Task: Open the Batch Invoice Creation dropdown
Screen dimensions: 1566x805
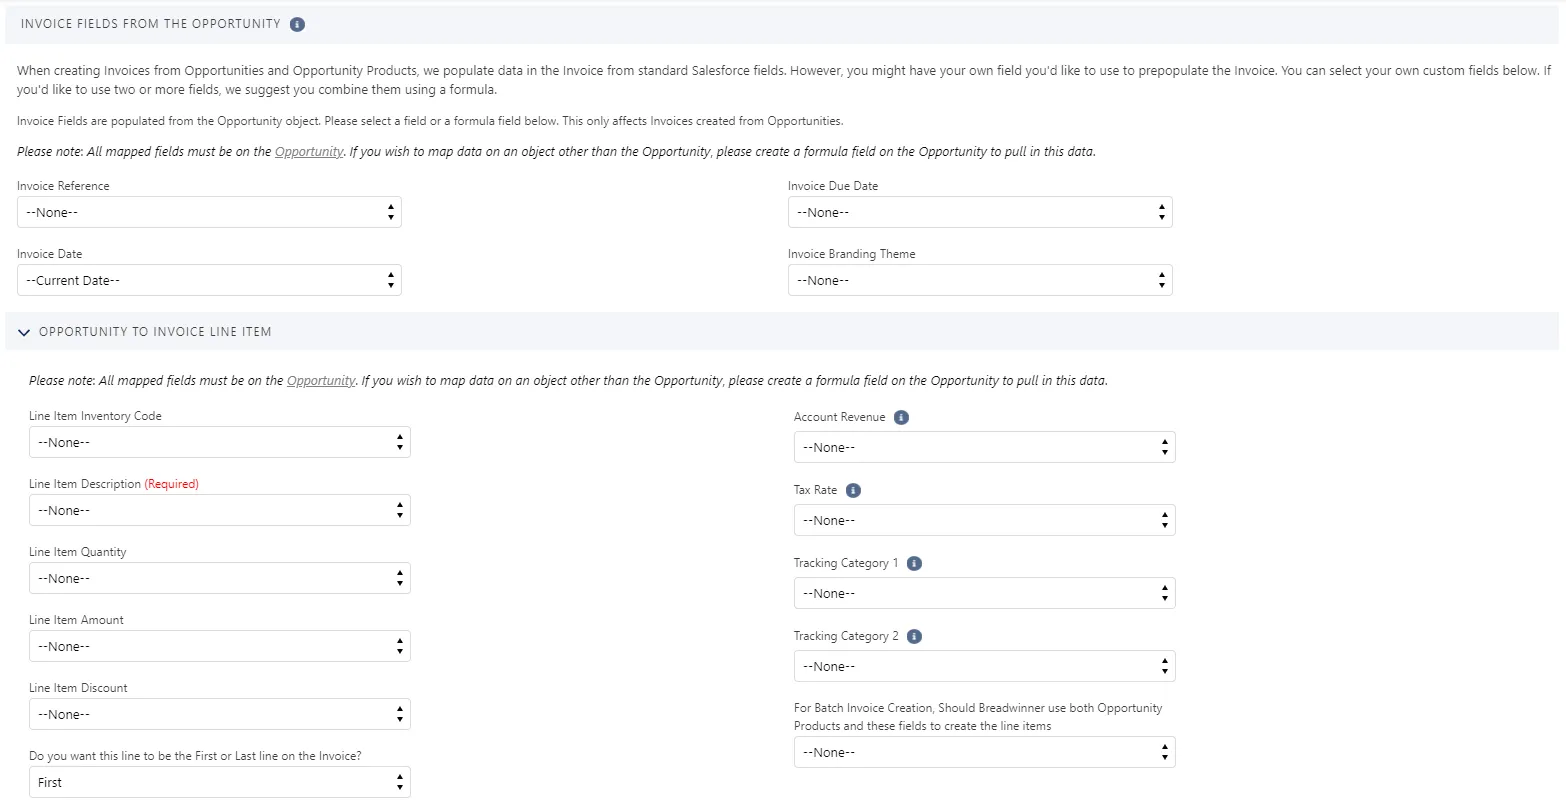Action: [985, 752]
